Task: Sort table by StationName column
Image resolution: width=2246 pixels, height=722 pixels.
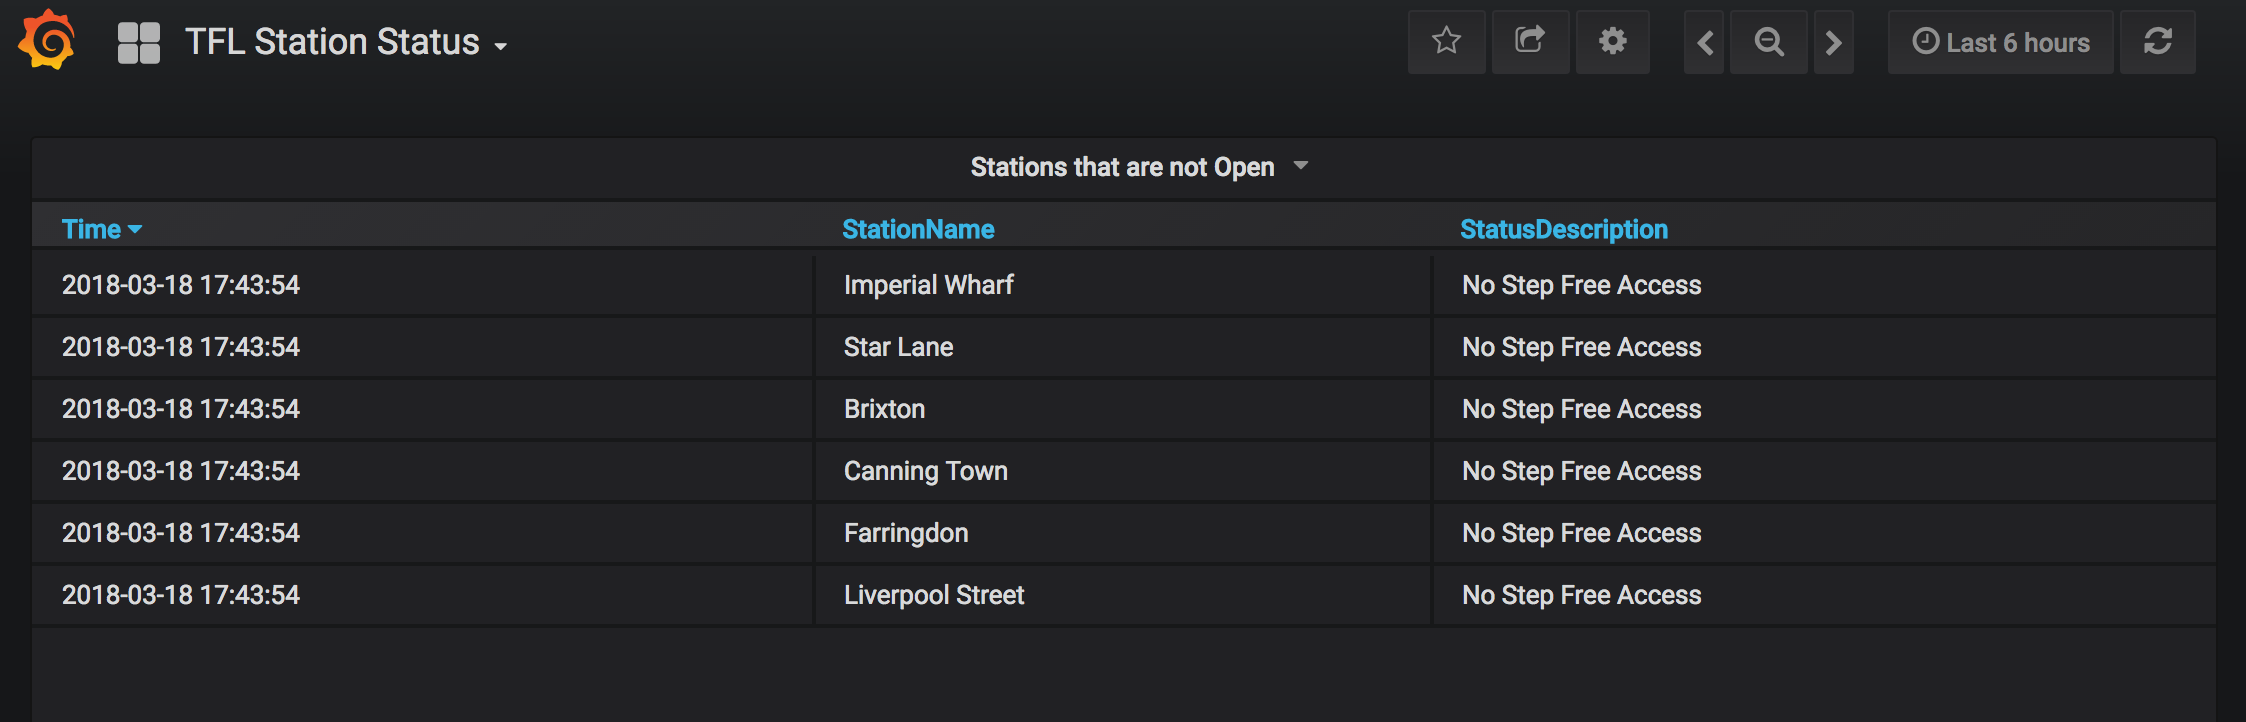Action: [918, 229]
